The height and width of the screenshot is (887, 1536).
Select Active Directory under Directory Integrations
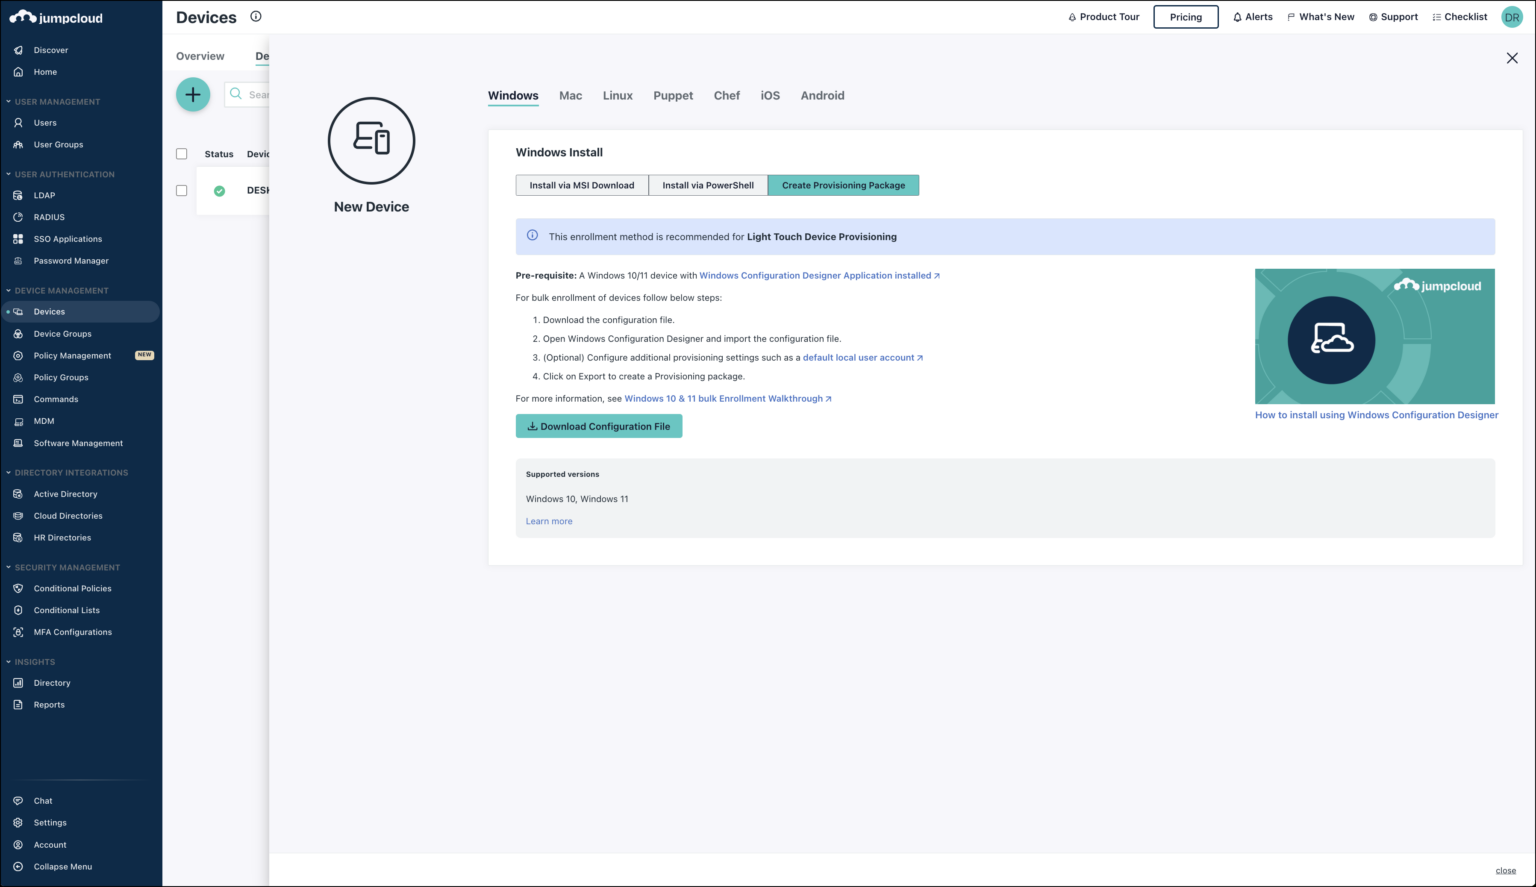66,493
